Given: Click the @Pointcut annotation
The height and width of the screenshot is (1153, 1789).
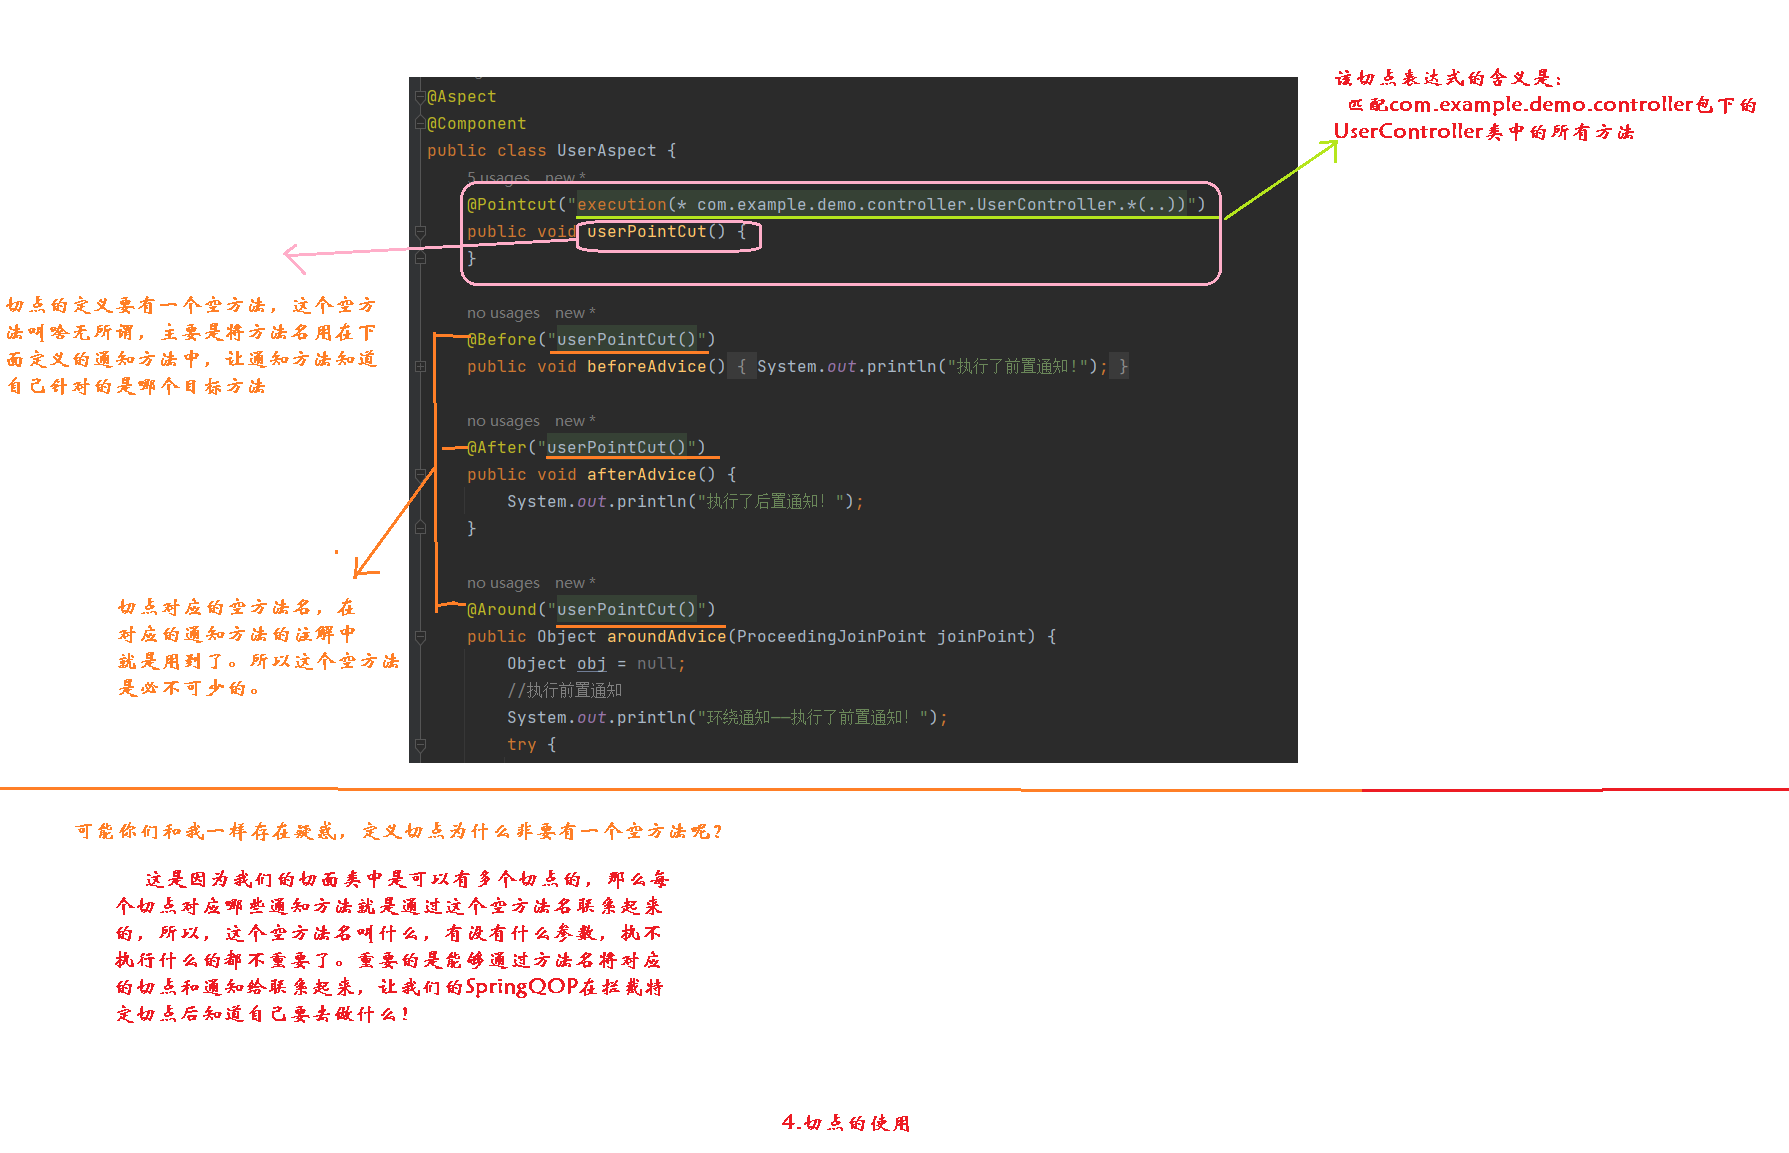Looking at the screenshot, I should (x=511, y=205).
